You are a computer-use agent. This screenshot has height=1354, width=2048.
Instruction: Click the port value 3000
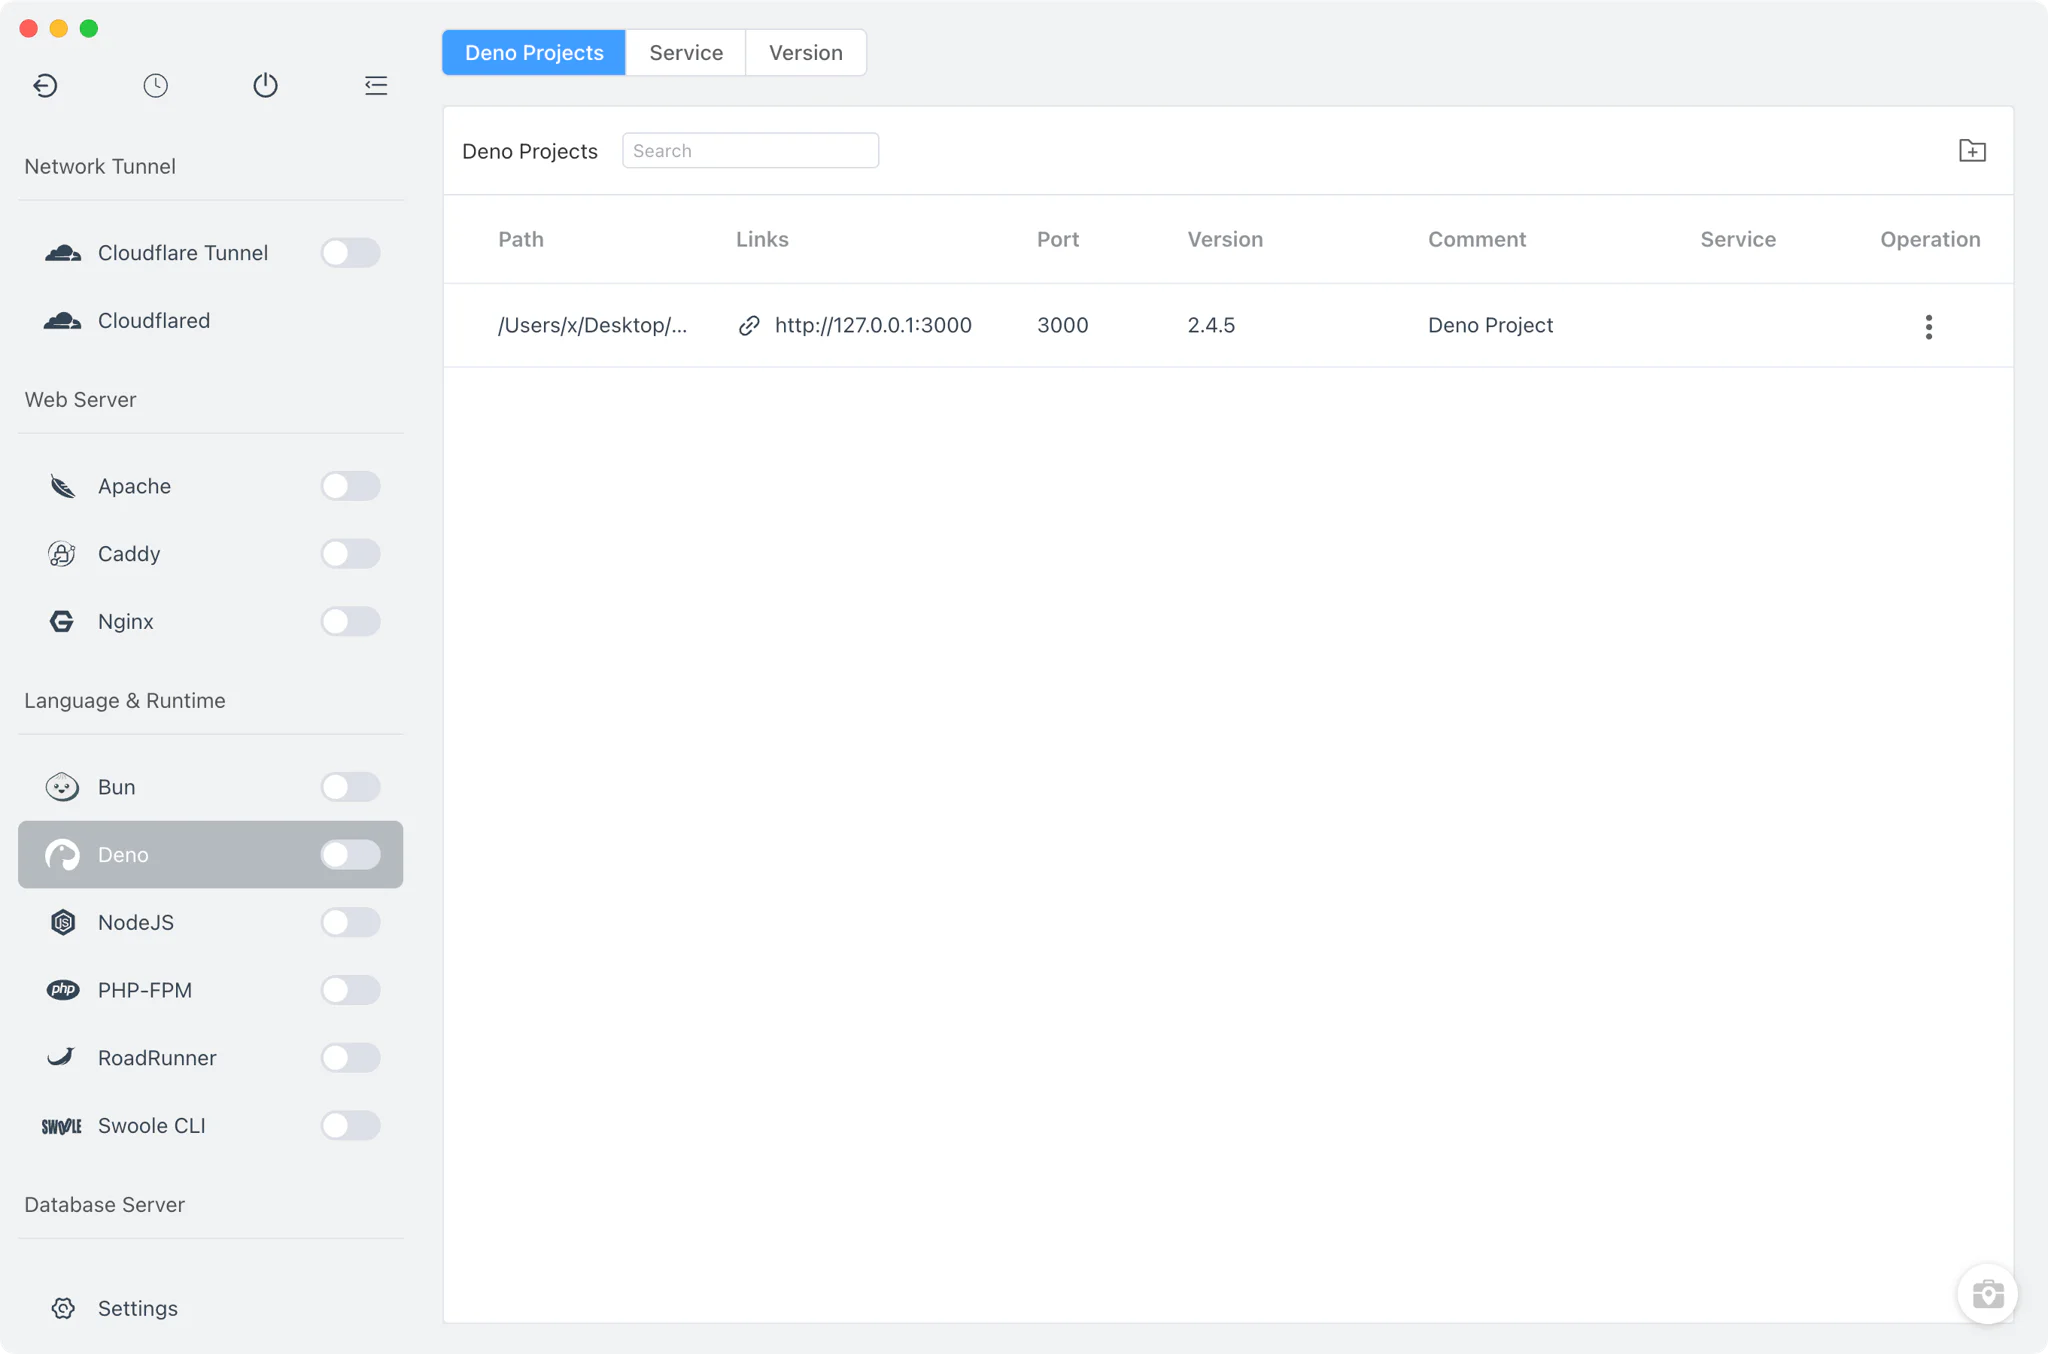pyautogui.click(x=1063, y=326)
